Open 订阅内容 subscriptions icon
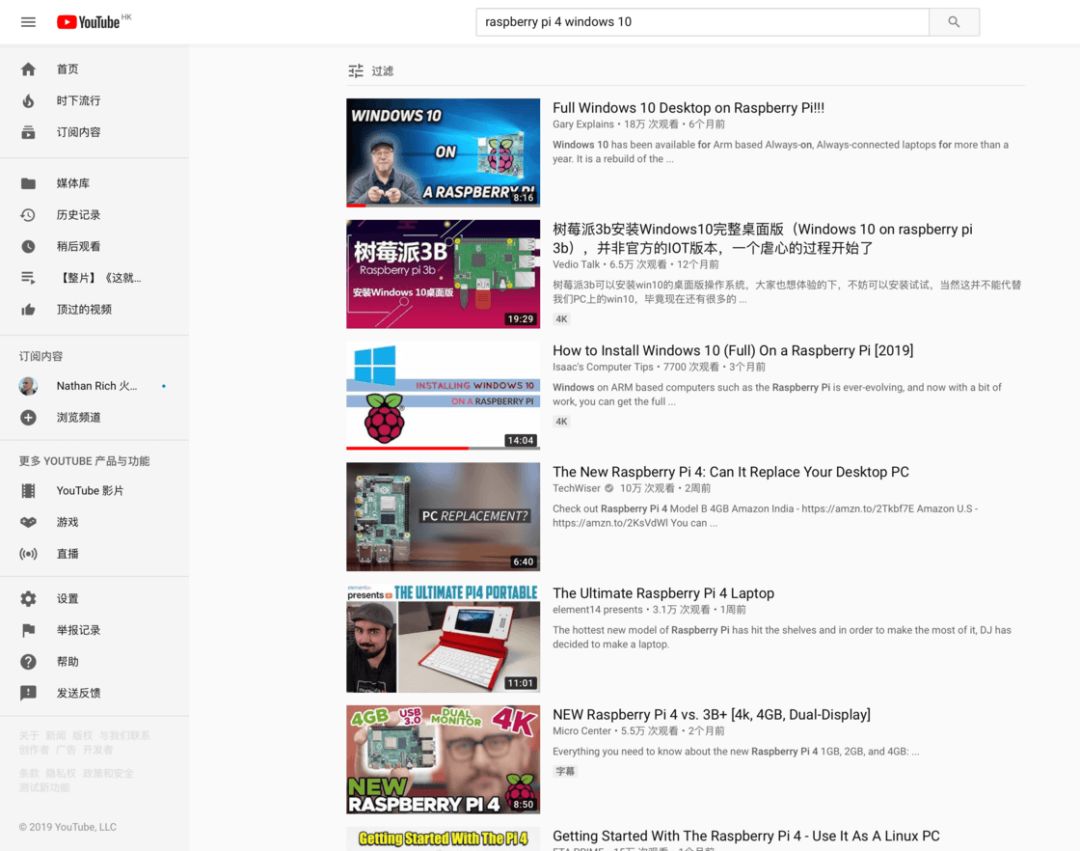1080x851 pixels. click(x=28, y=132)
